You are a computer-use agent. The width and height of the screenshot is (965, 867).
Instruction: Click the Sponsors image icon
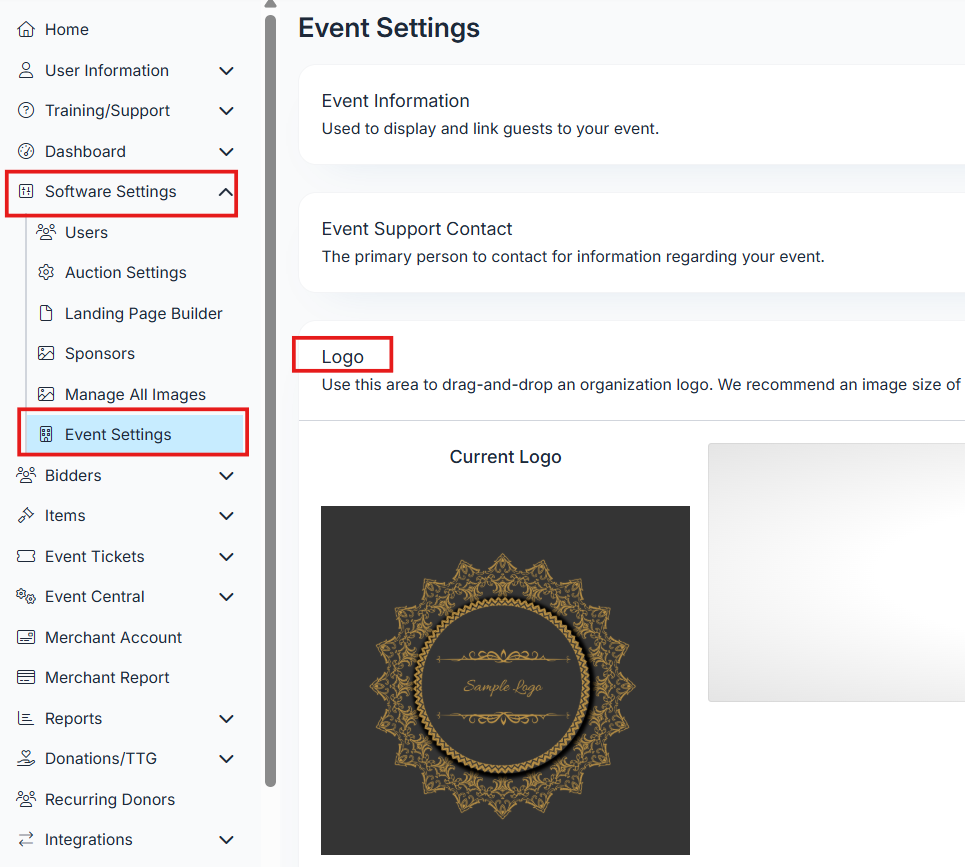[x=46, y=354]
